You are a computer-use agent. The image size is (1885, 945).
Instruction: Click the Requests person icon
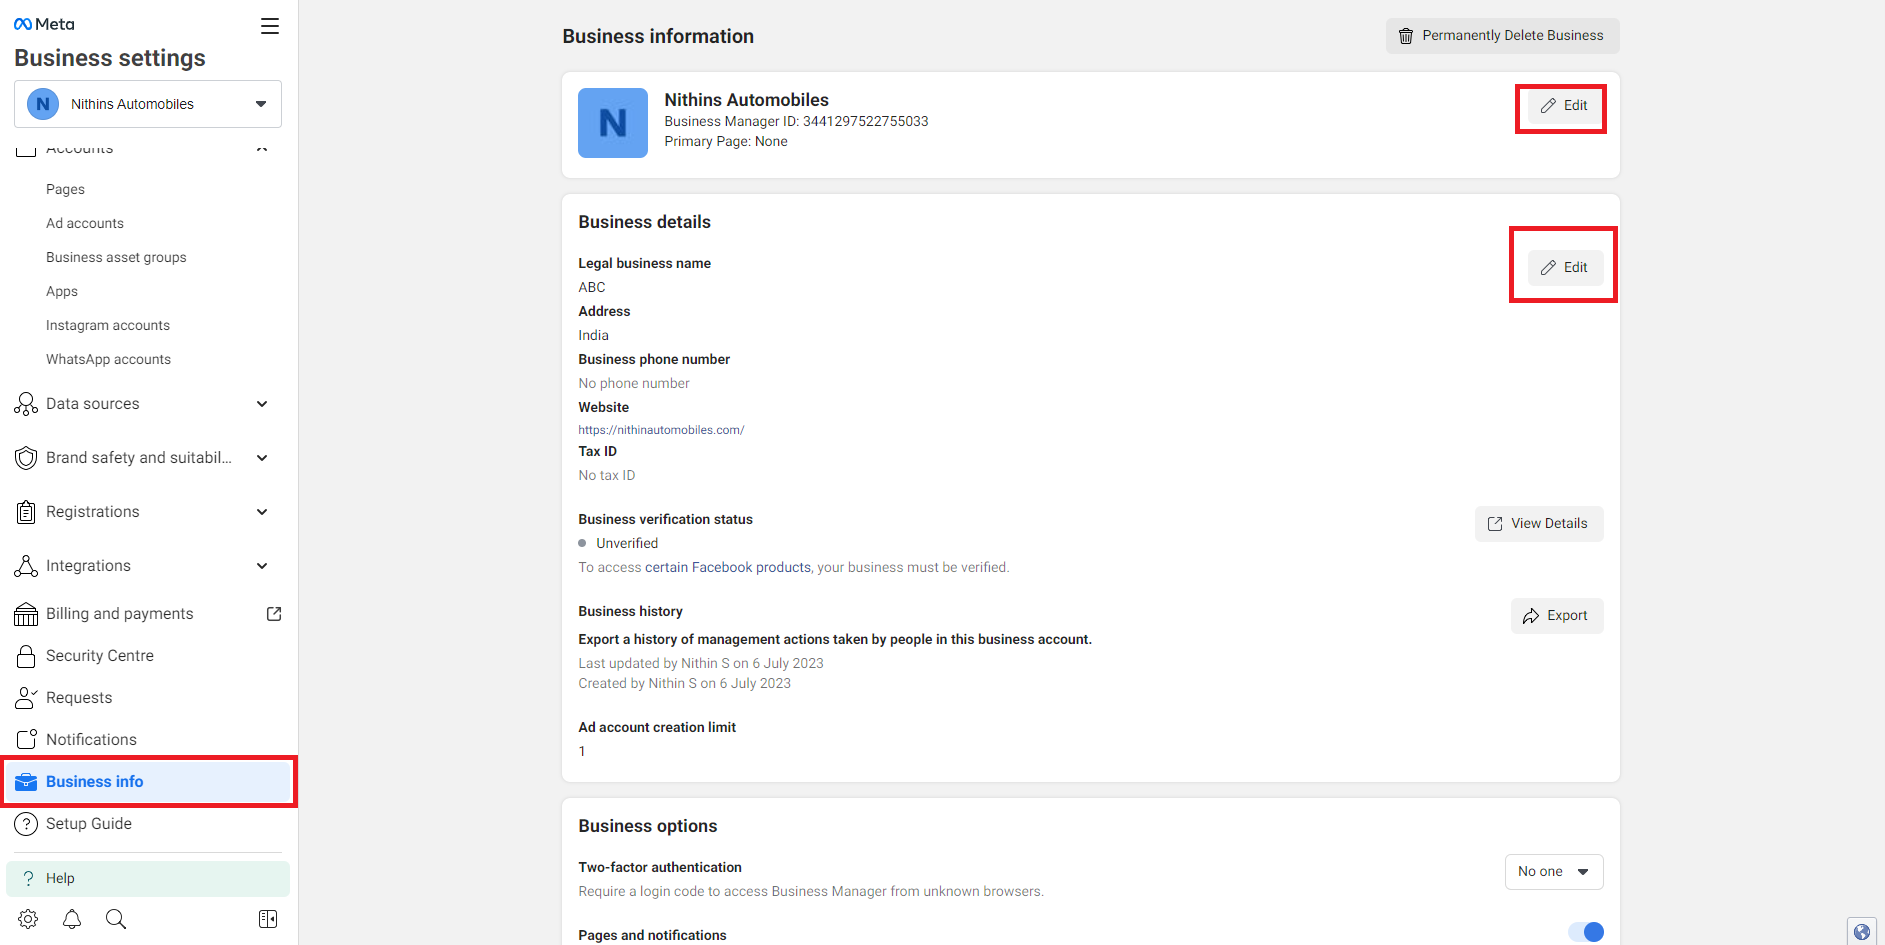pyautogui.click(x=26, y=698)
